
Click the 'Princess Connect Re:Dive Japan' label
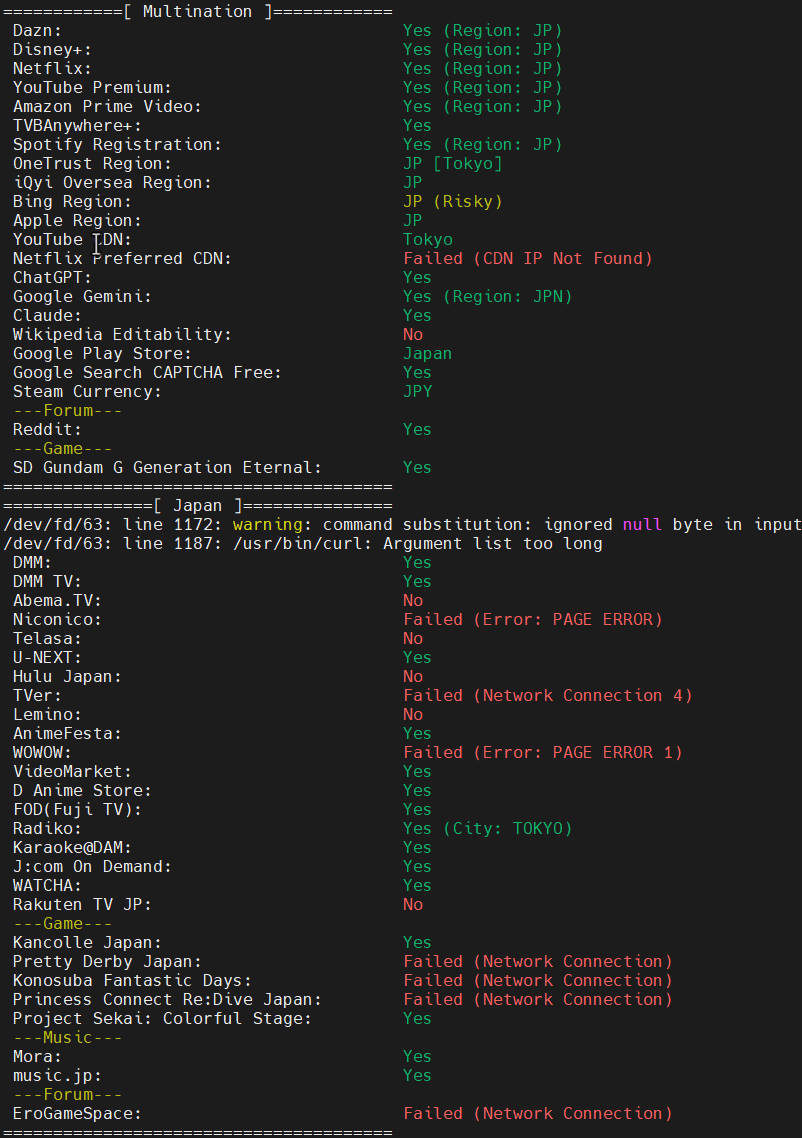[167, 1000]
